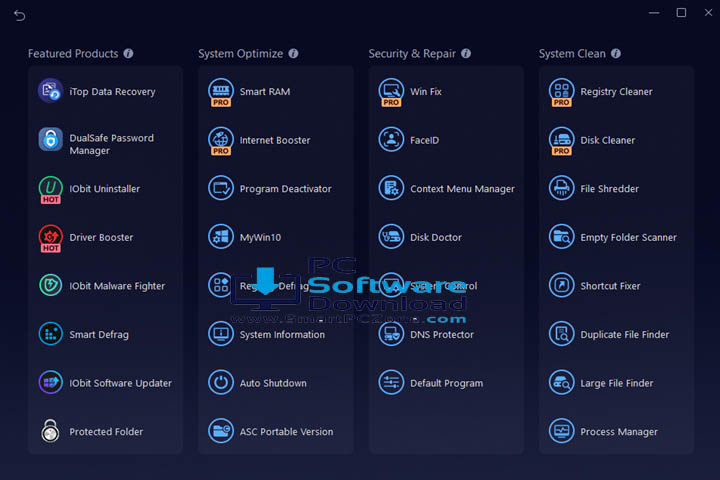
Task: Click the 'Registry Cleaner' label
Action: [x=617, y=92]
